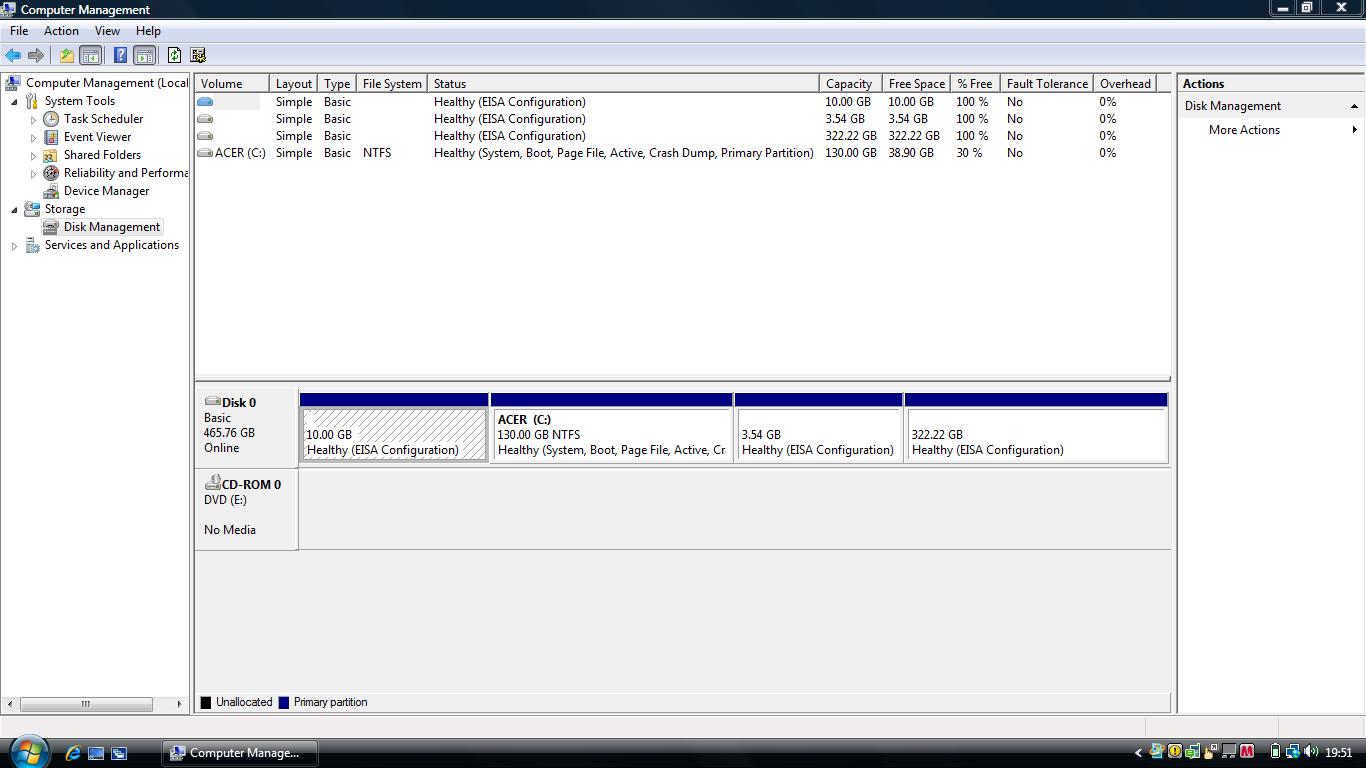This screenshot has width=1366, height=768.
Task: Sort by the Capacity column header
Action: (849, 84)
